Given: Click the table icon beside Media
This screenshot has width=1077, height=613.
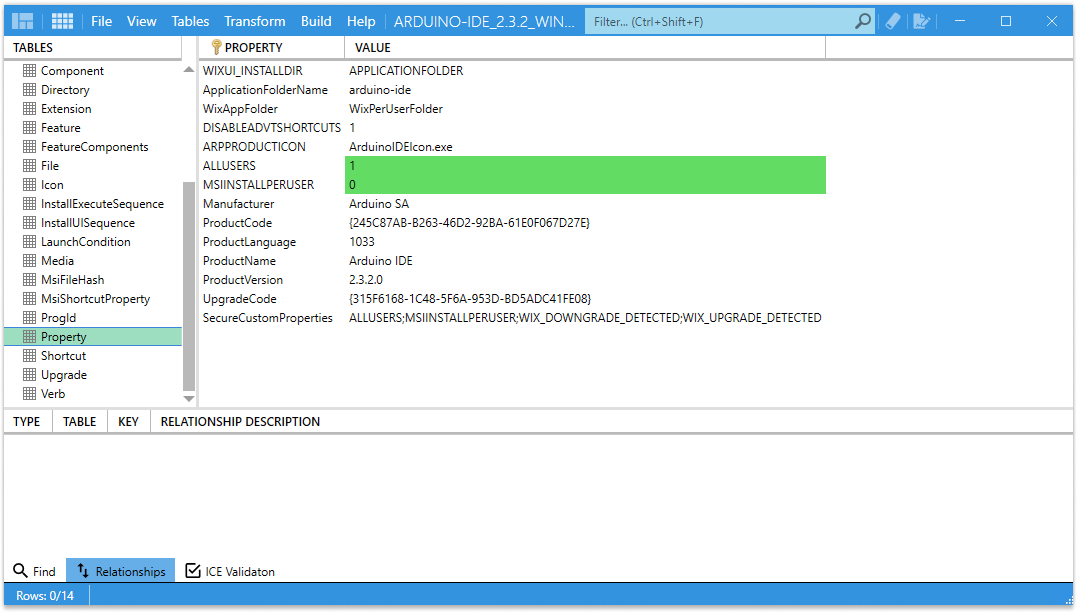Looking at the screenshot, I should [30, 260].
